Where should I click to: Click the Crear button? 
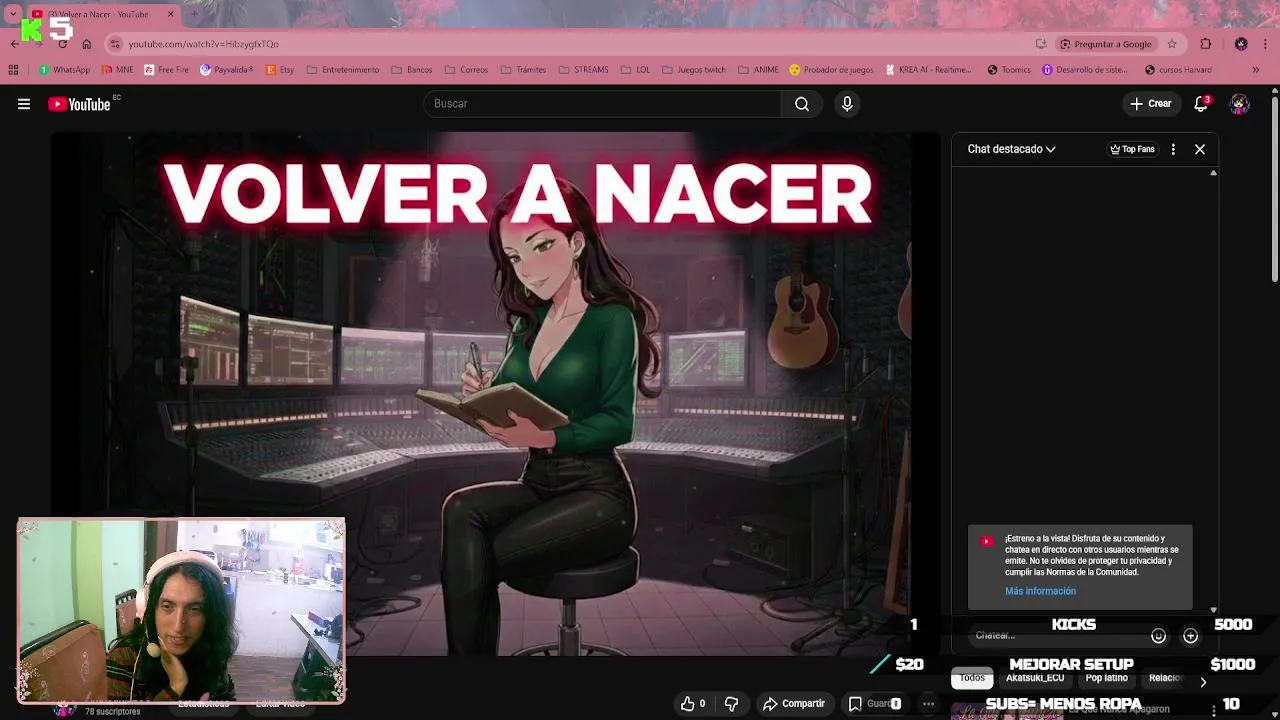pos(1151,104)
